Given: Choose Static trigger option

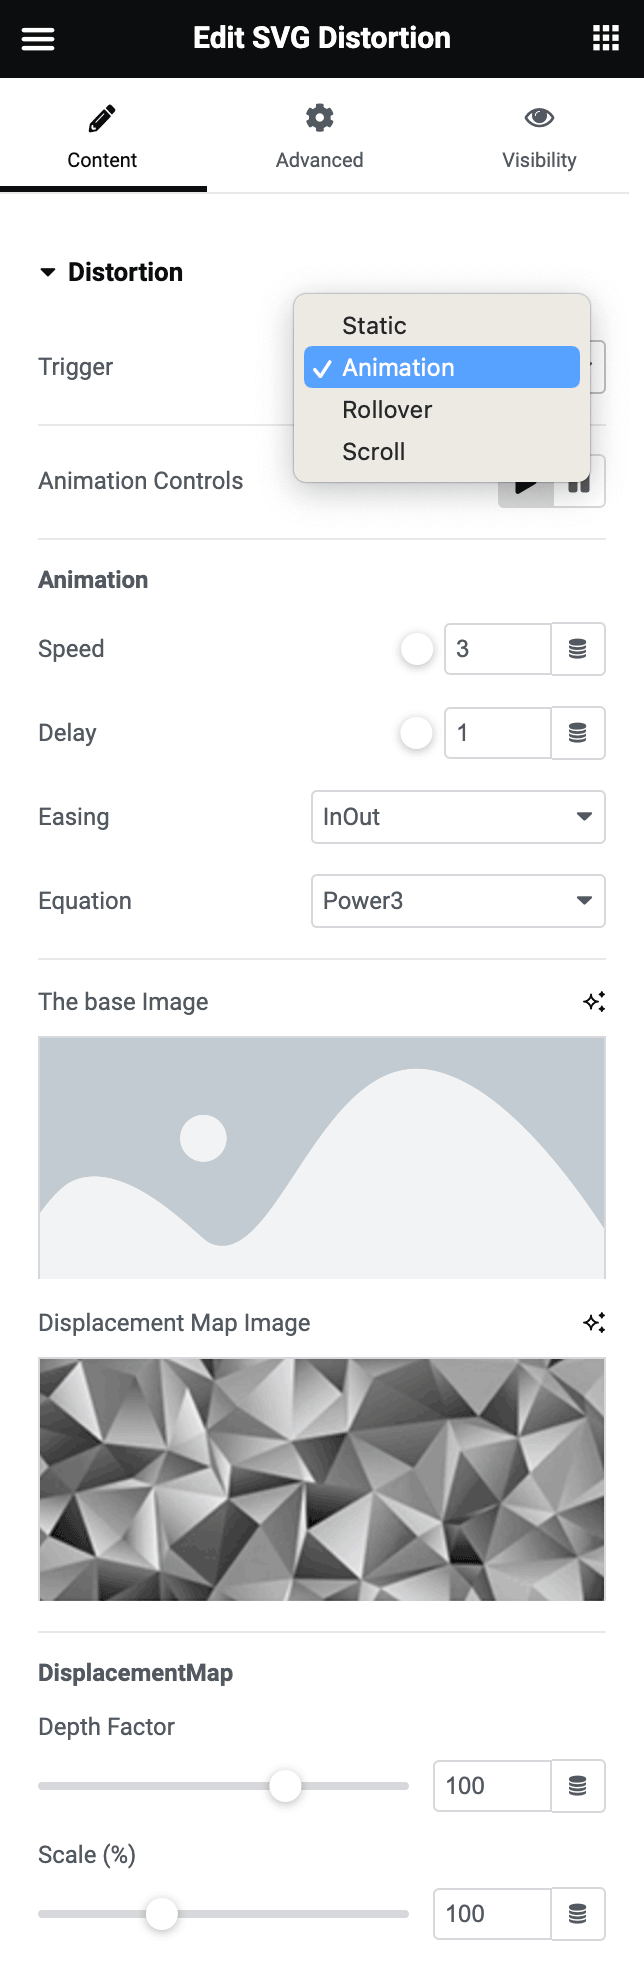Looking at the screenshot, I should pos(374,326).
